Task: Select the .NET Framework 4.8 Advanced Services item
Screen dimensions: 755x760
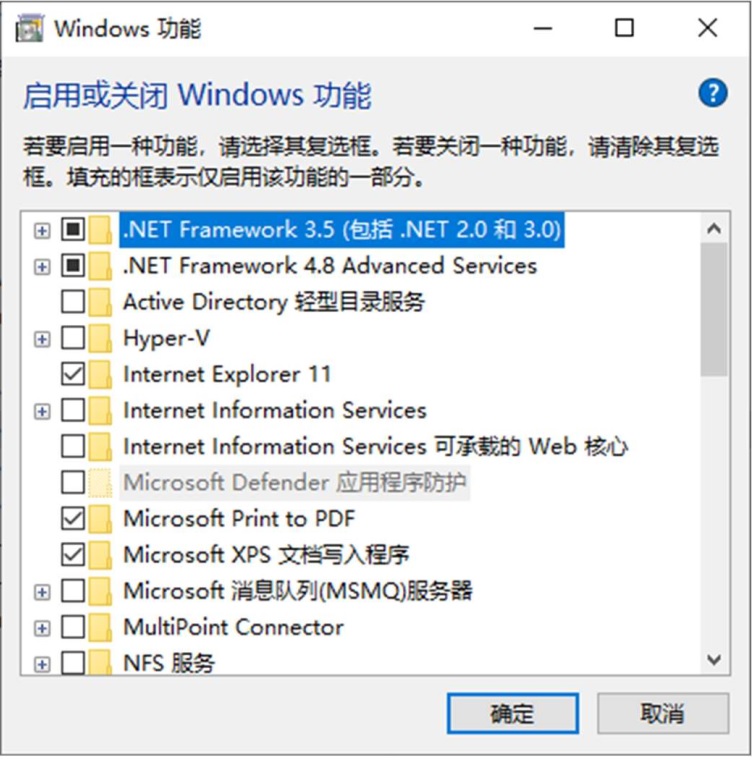Action: tap(329, 266)
